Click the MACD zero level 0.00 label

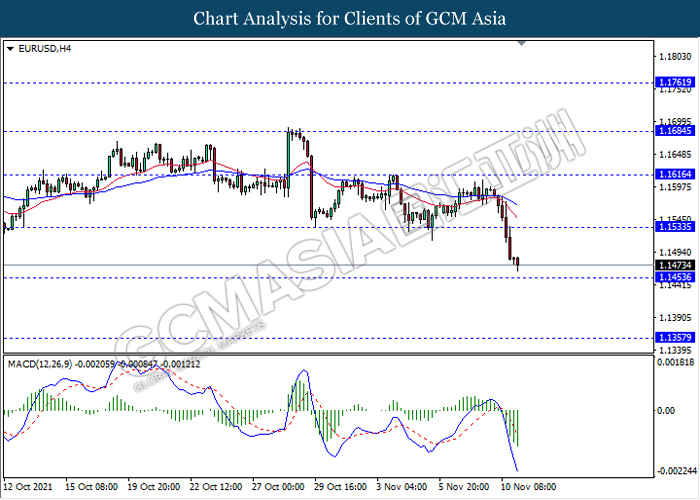666,411
